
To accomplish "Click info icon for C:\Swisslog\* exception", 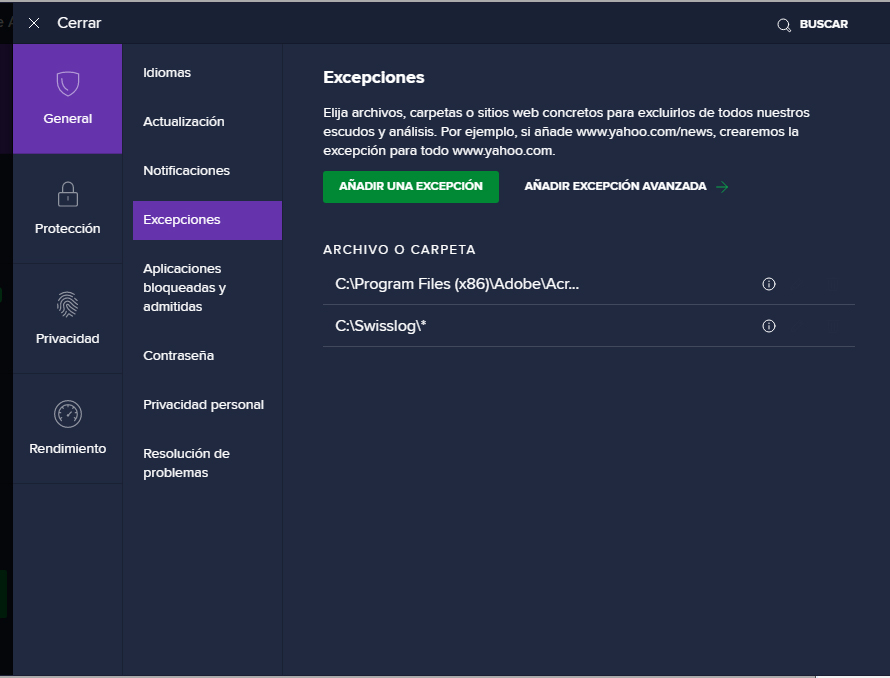I will pyautogui.click(x=769, y=326).
